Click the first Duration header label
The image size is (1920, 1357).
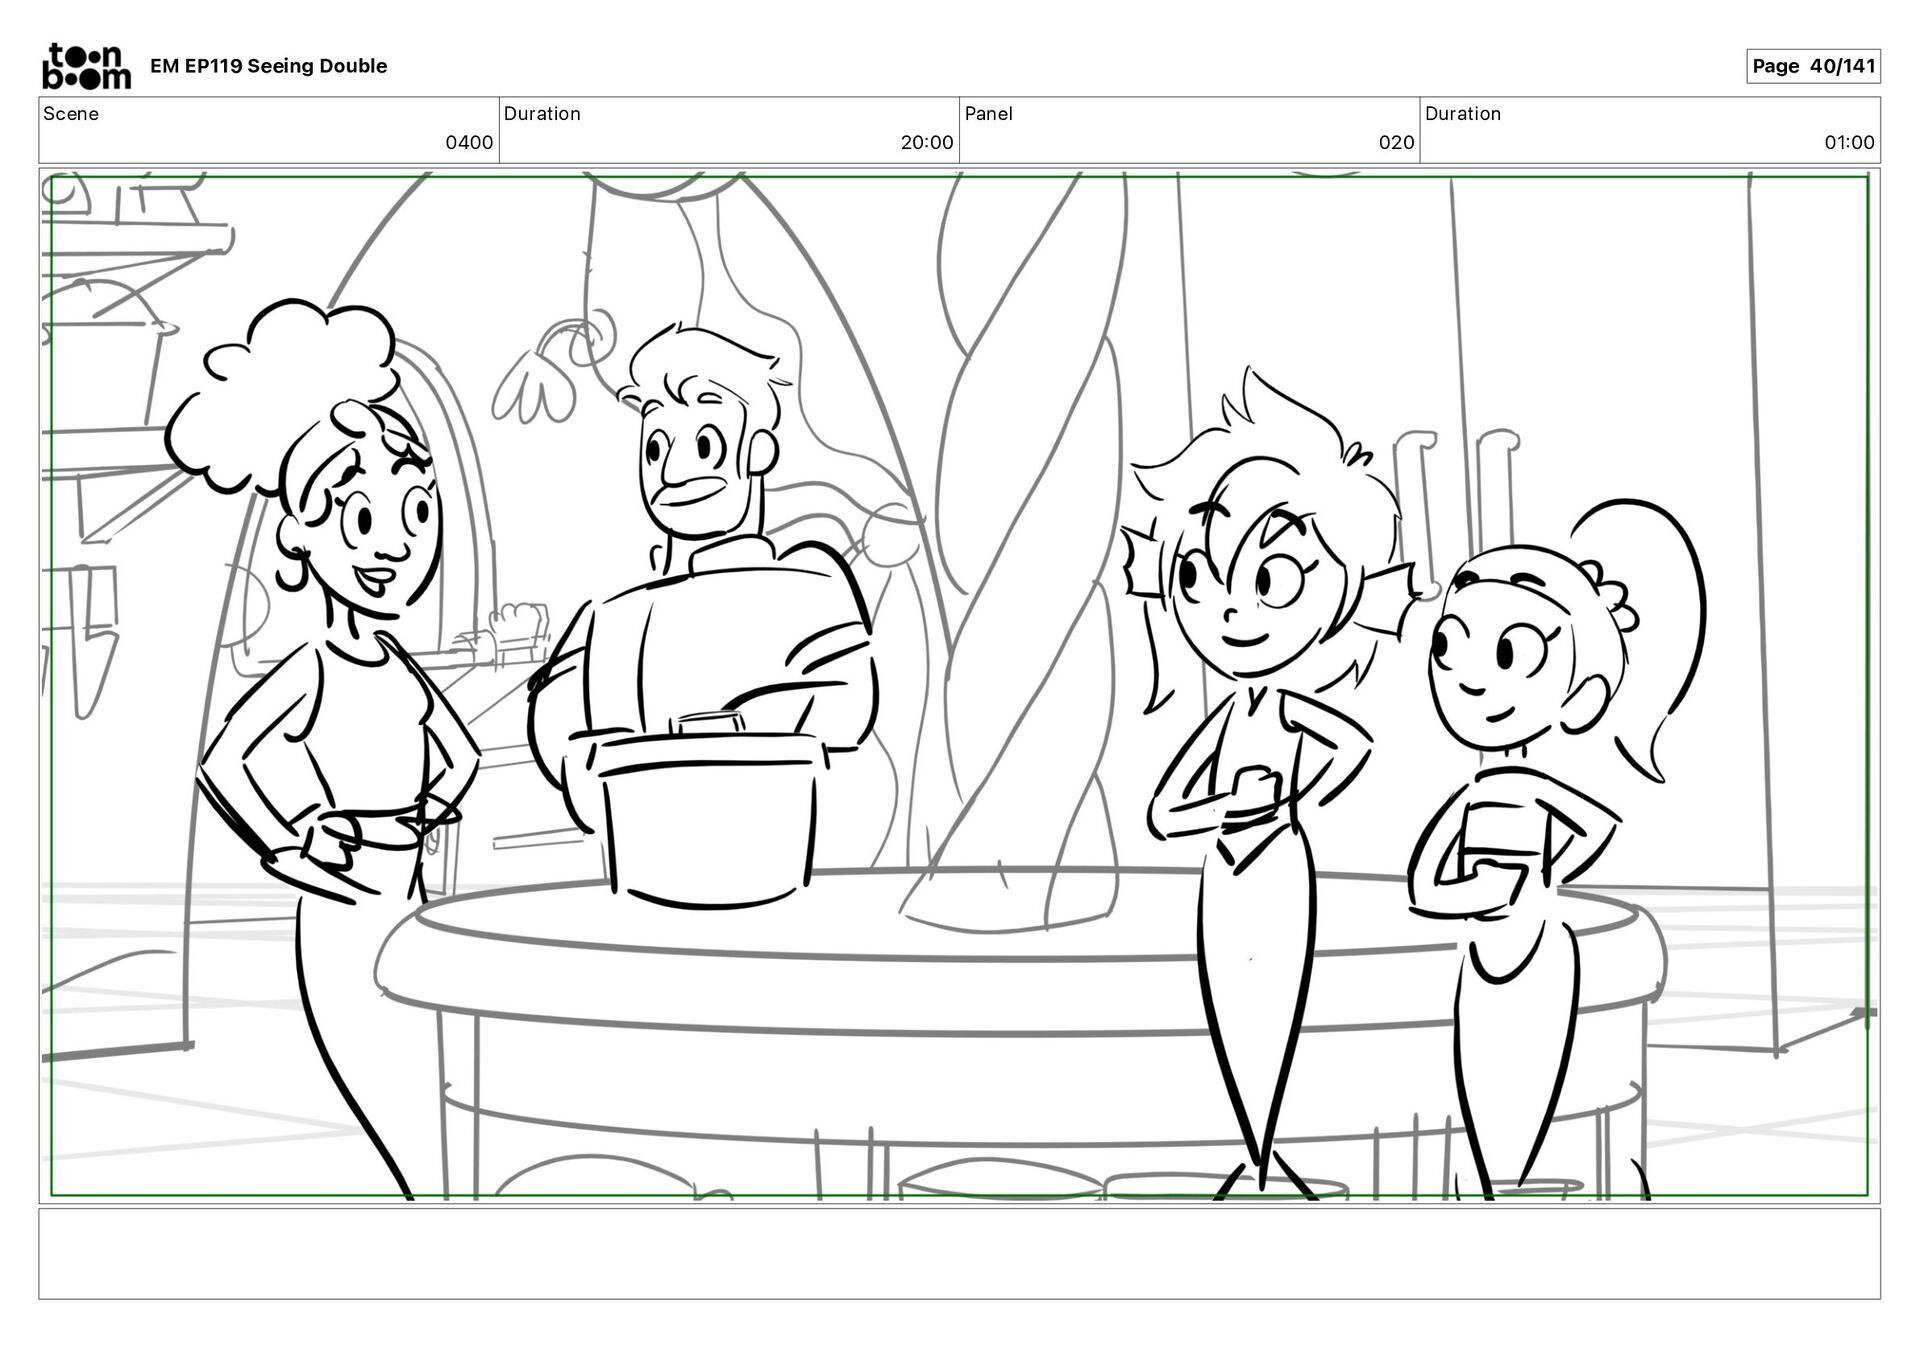[542, 114]
